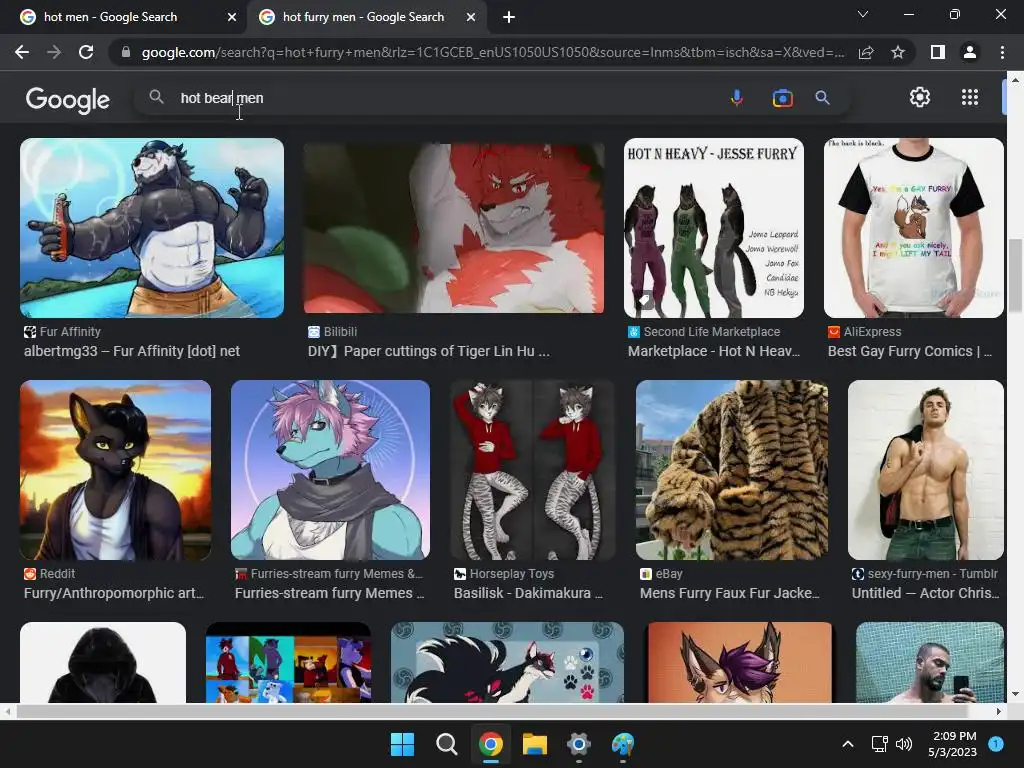Screen dimensions: 1024x768
Task: Open the Hot N Heavy thumbnail
Action: click(x=714, y=228)
